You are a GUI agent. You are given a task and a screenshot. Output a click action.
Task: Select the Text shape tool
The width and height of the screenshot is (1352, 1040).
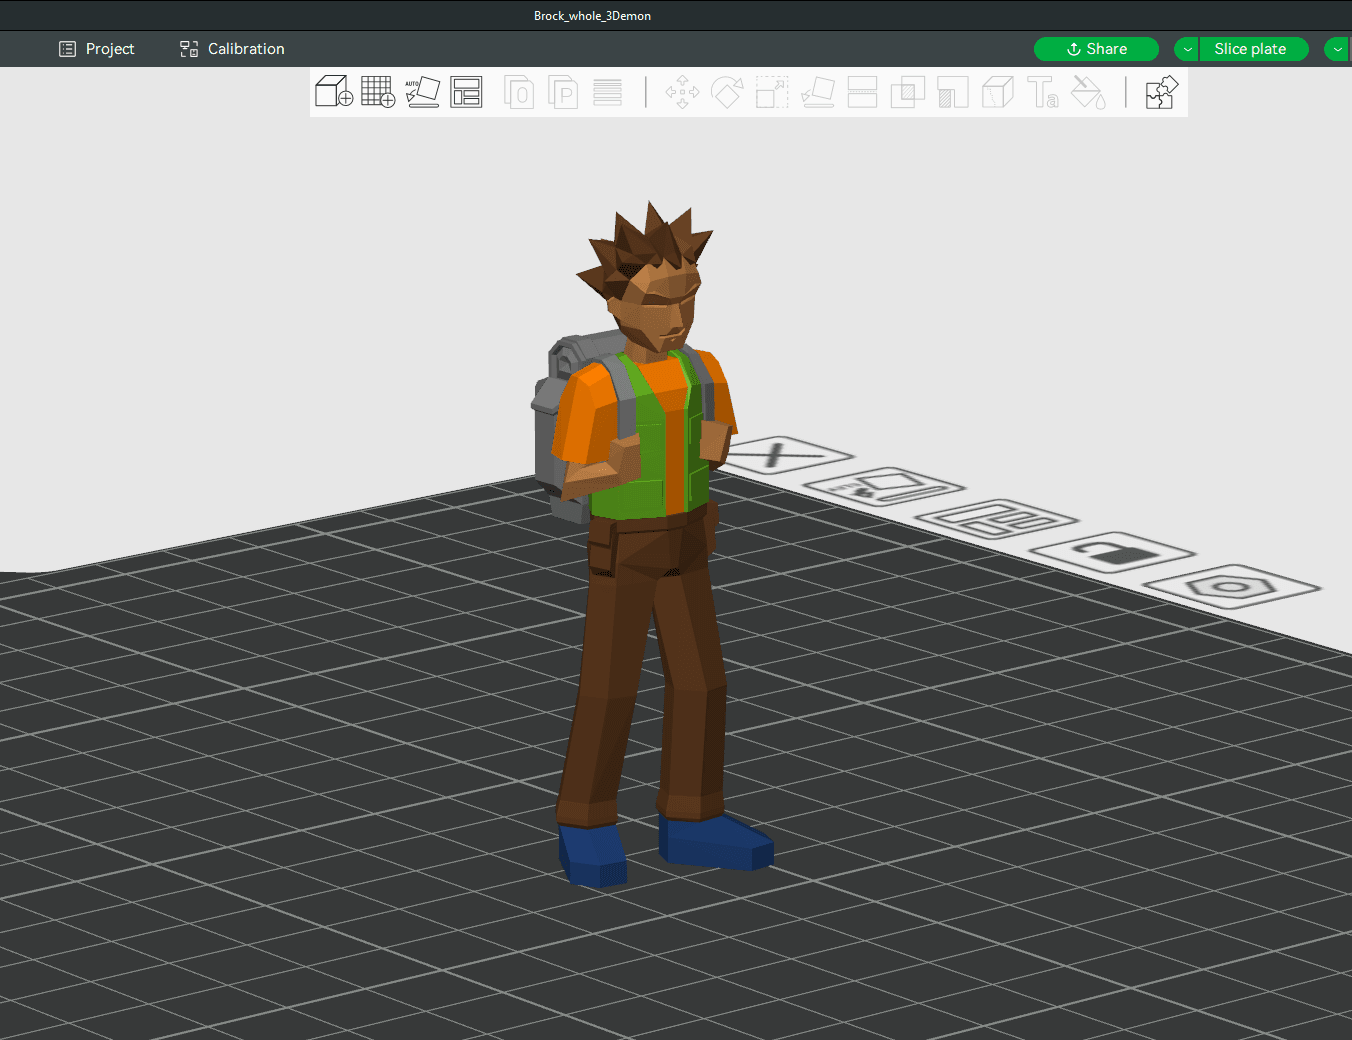coord(1043,92)
